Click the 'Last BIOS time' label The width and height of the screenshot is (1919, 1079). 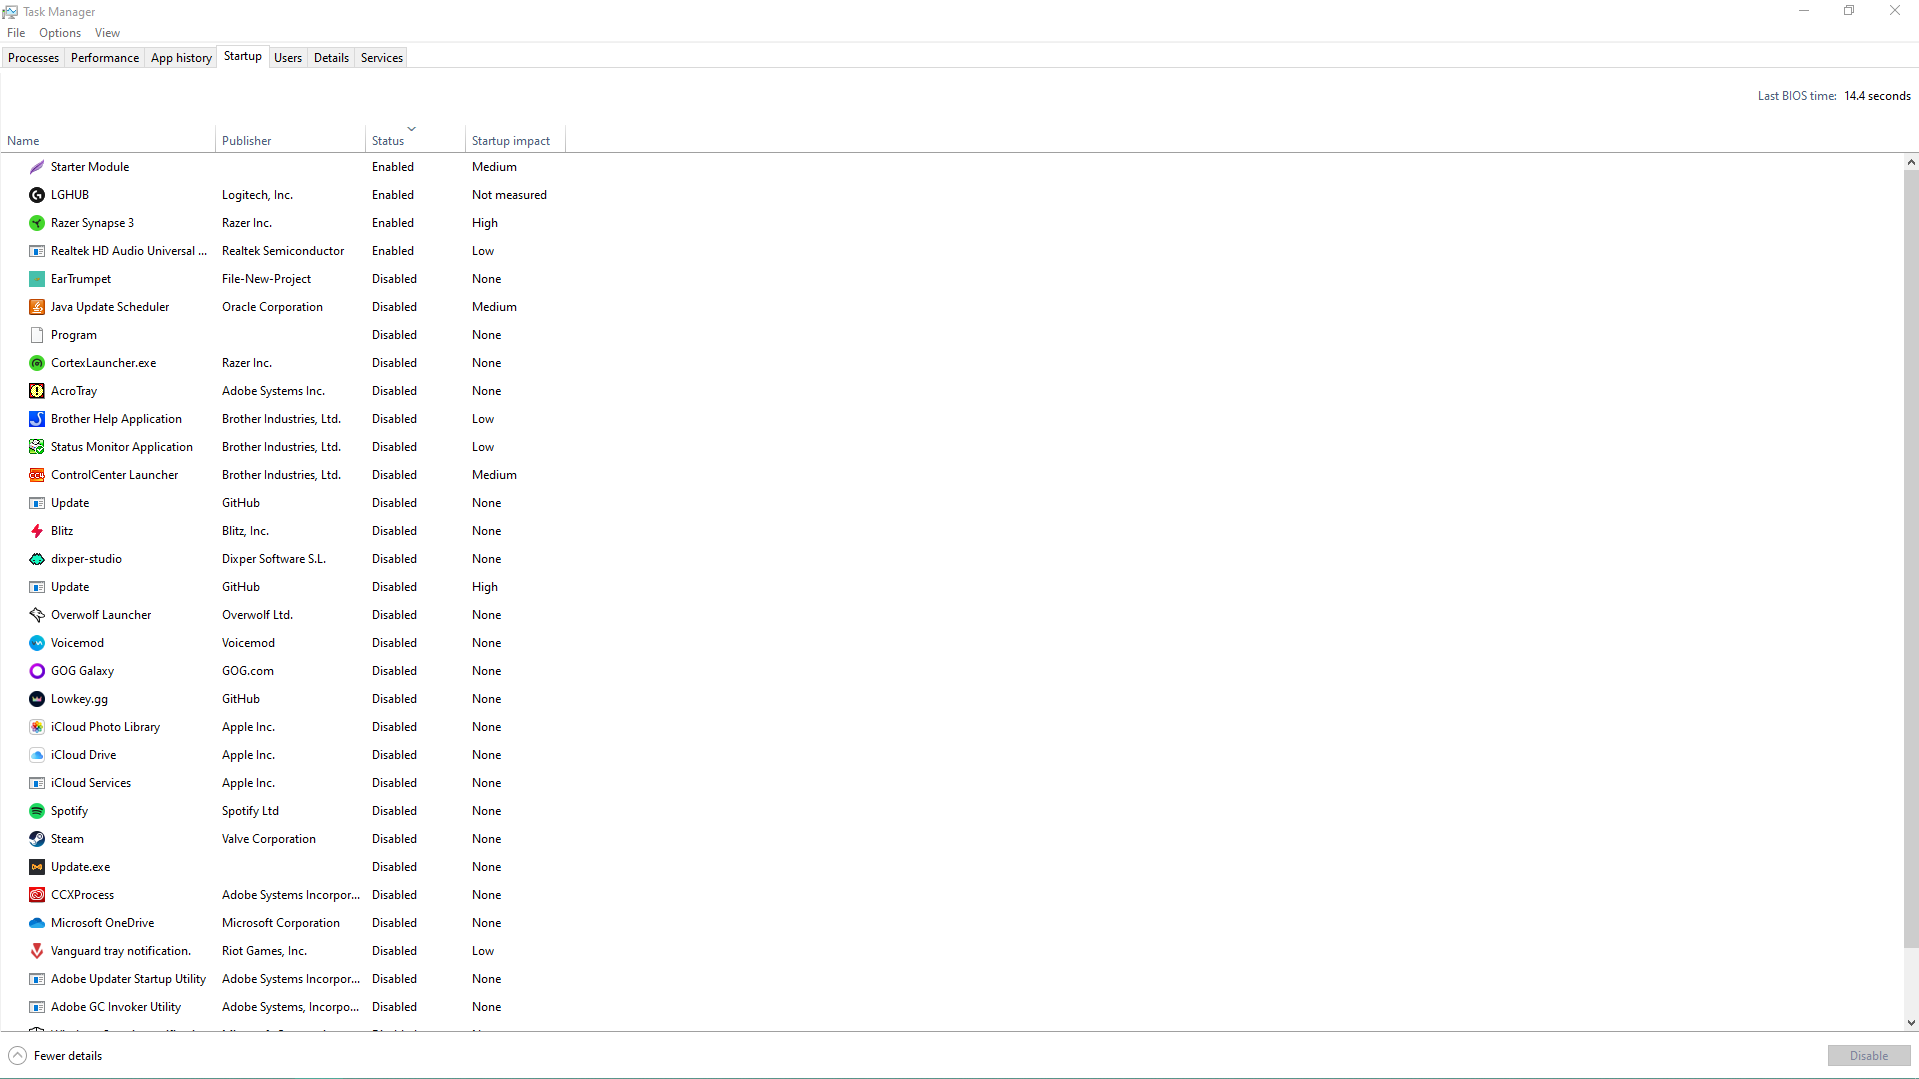[1797, 96]
